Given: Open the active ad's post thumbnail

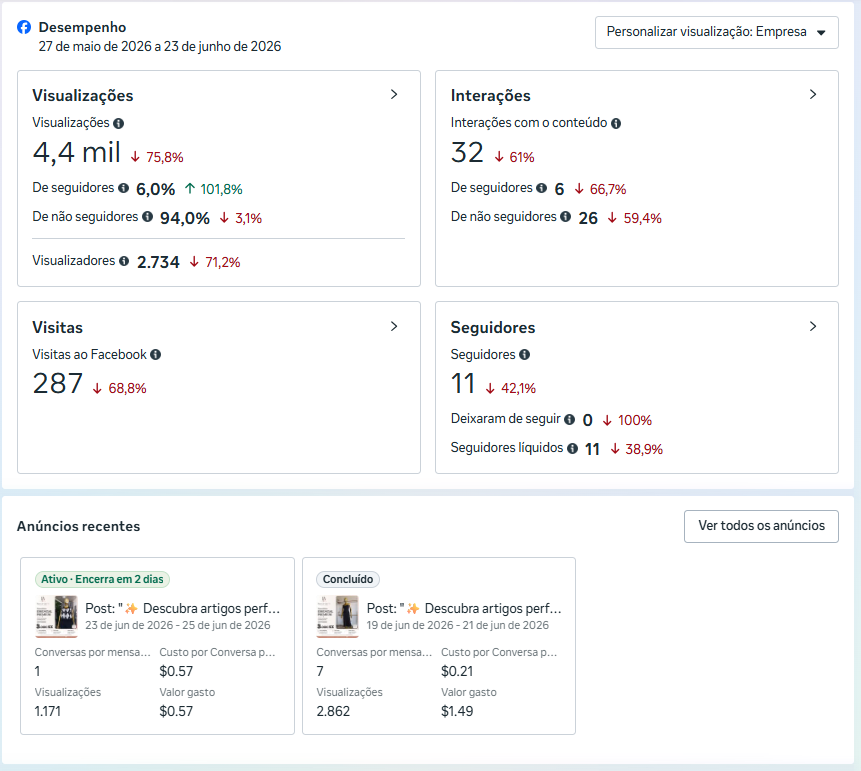Looking at the screenshot, I should 57,616.
